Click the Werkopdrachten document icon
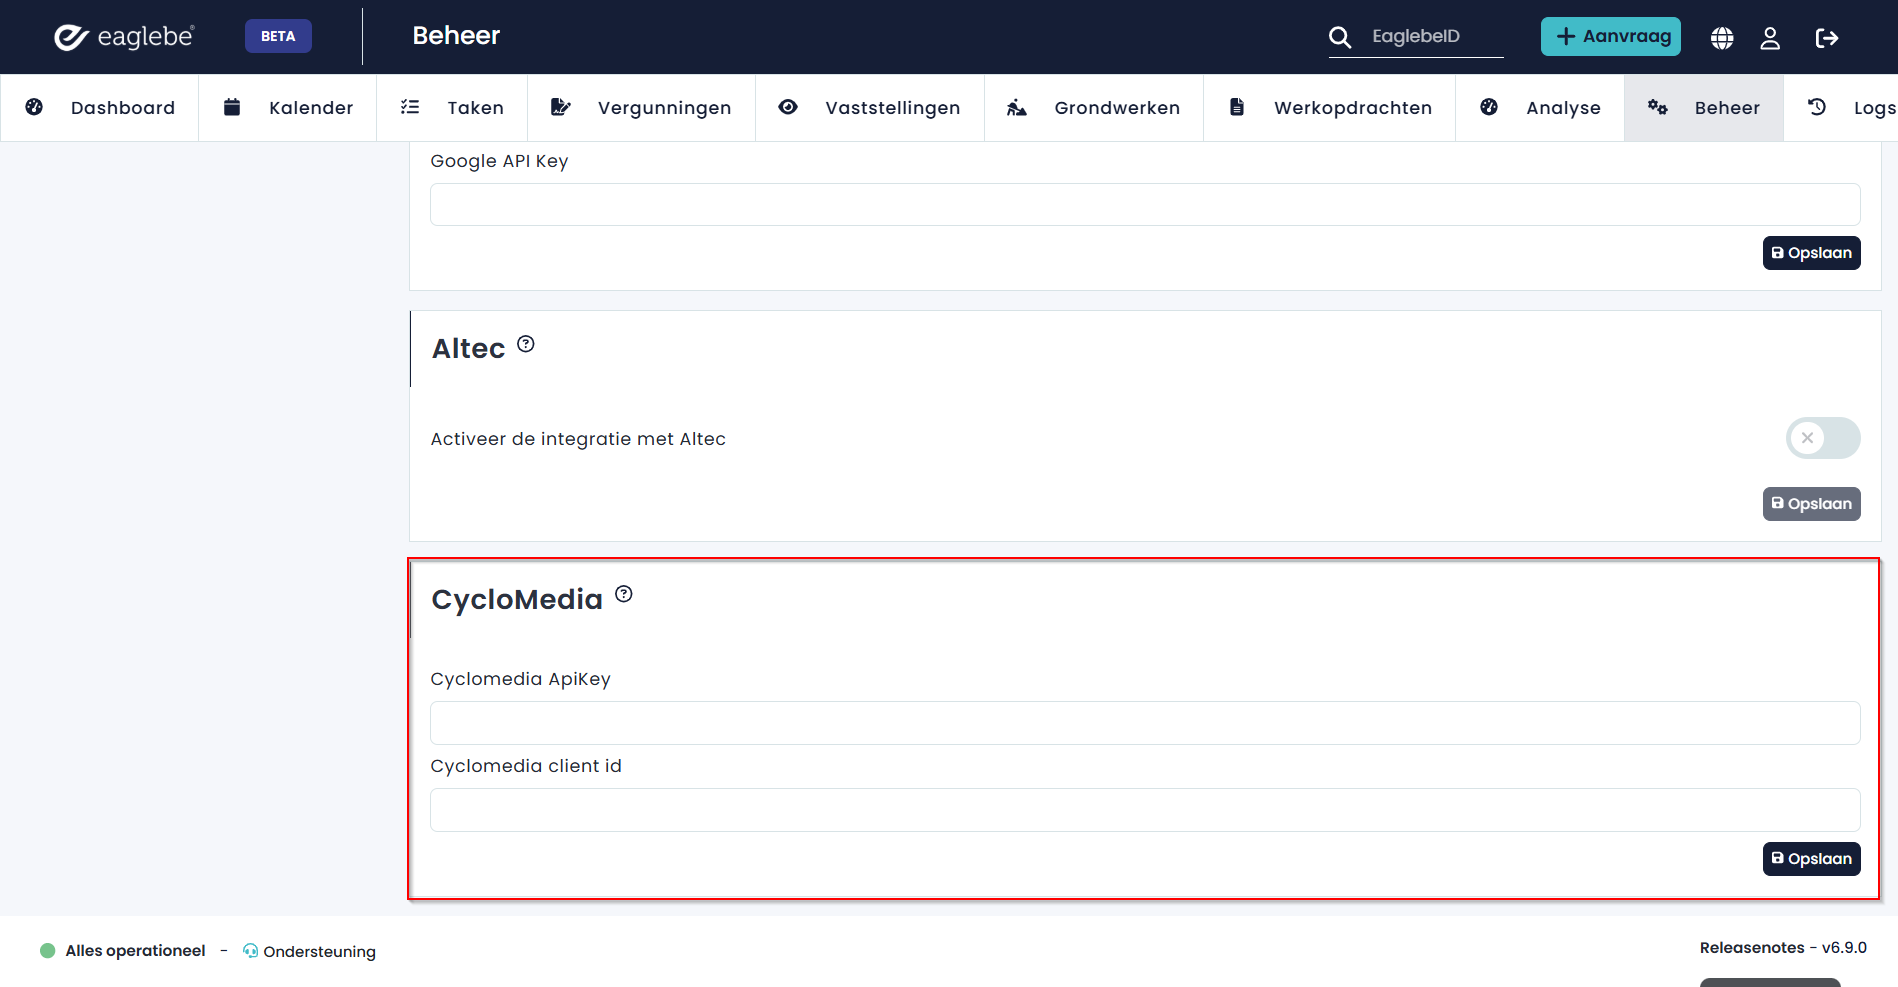The height and width of the screenshot is (987, 1898). (x=1237, y=107)
